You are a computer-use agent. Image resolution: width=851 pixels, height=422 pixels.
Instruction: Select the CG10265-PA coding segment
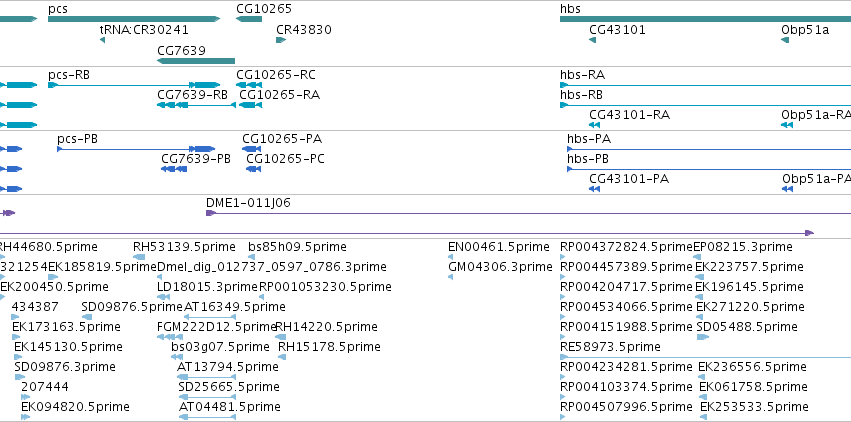pos(251,149)
